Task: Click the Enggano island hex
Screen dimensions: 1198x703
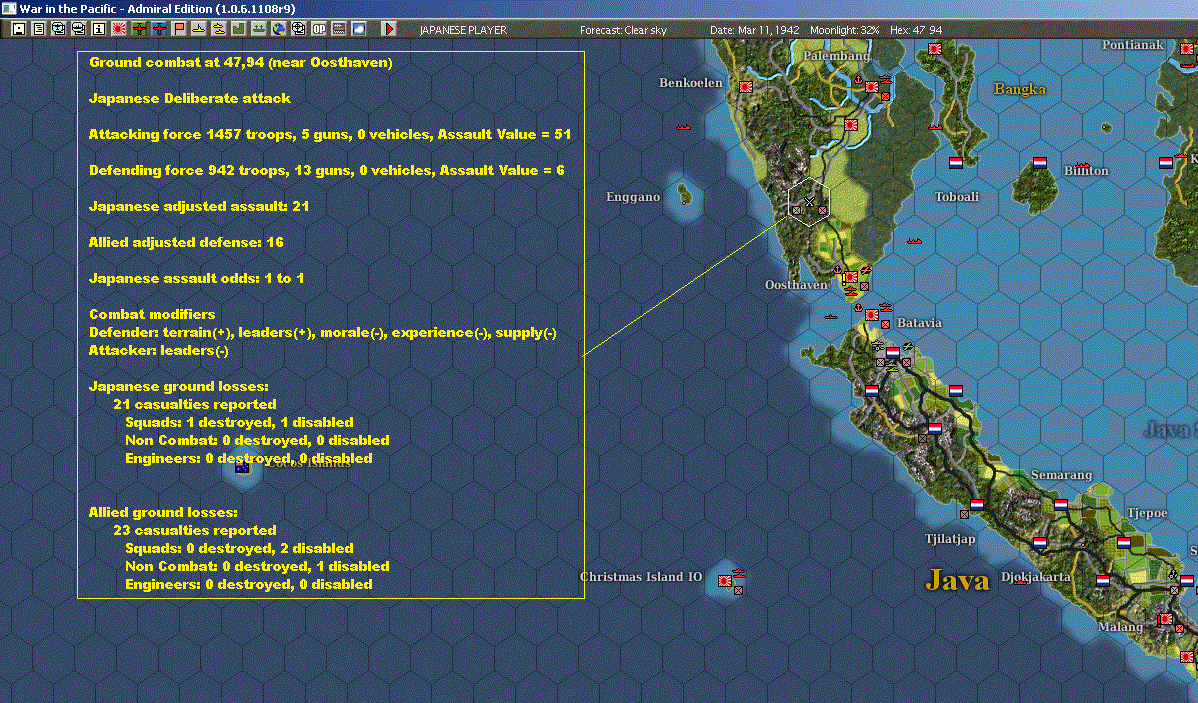Action: [x=685, y=195]
